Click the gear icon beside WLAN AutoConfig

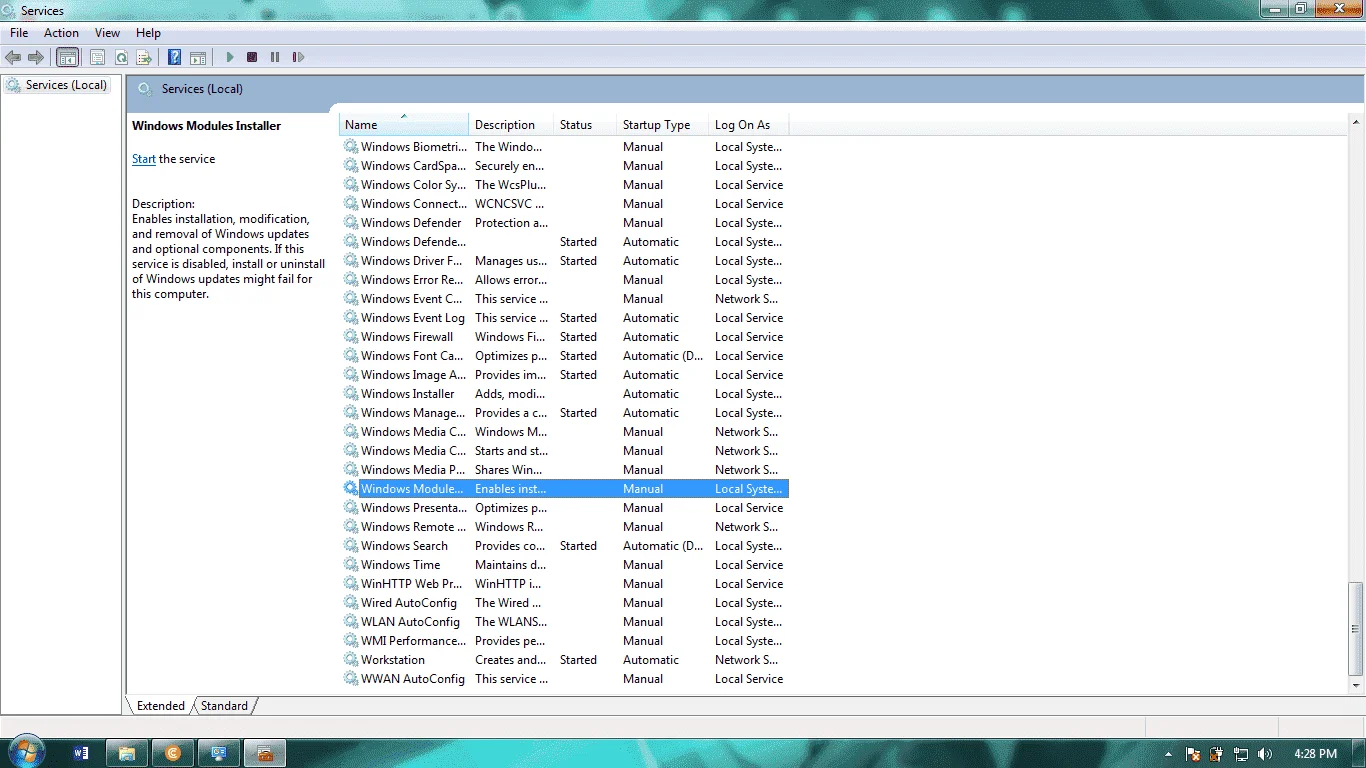351,622
